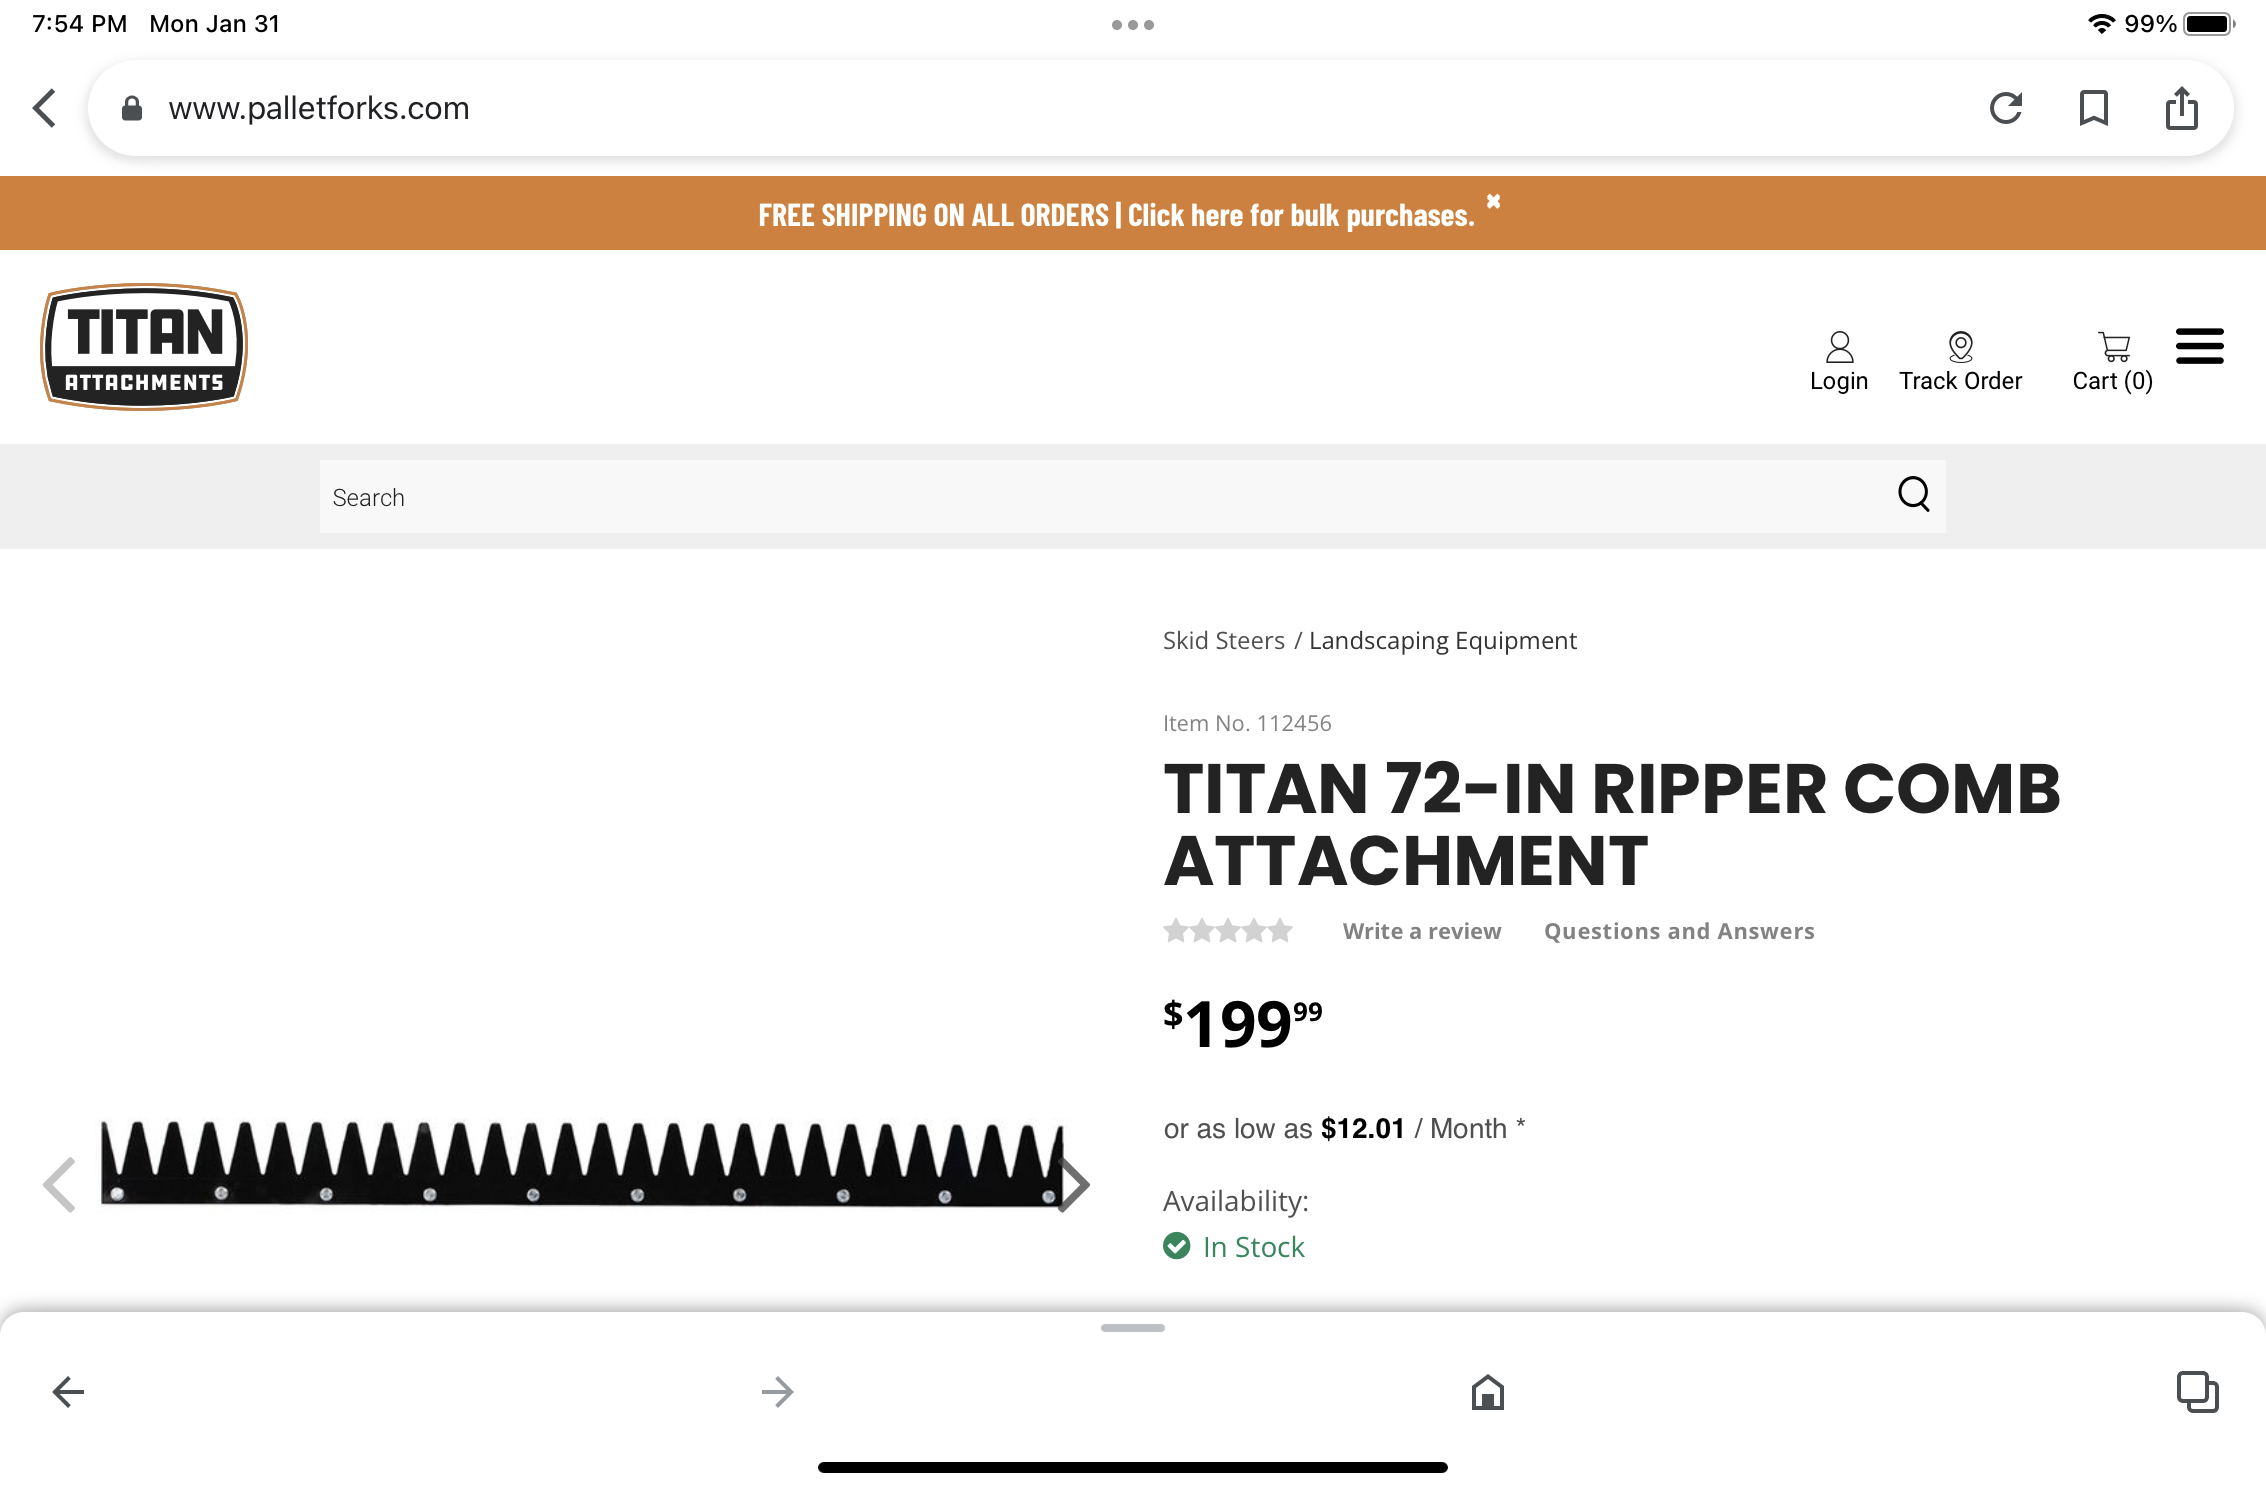Go back using bottom toolbar arrow

(68, 1391)
